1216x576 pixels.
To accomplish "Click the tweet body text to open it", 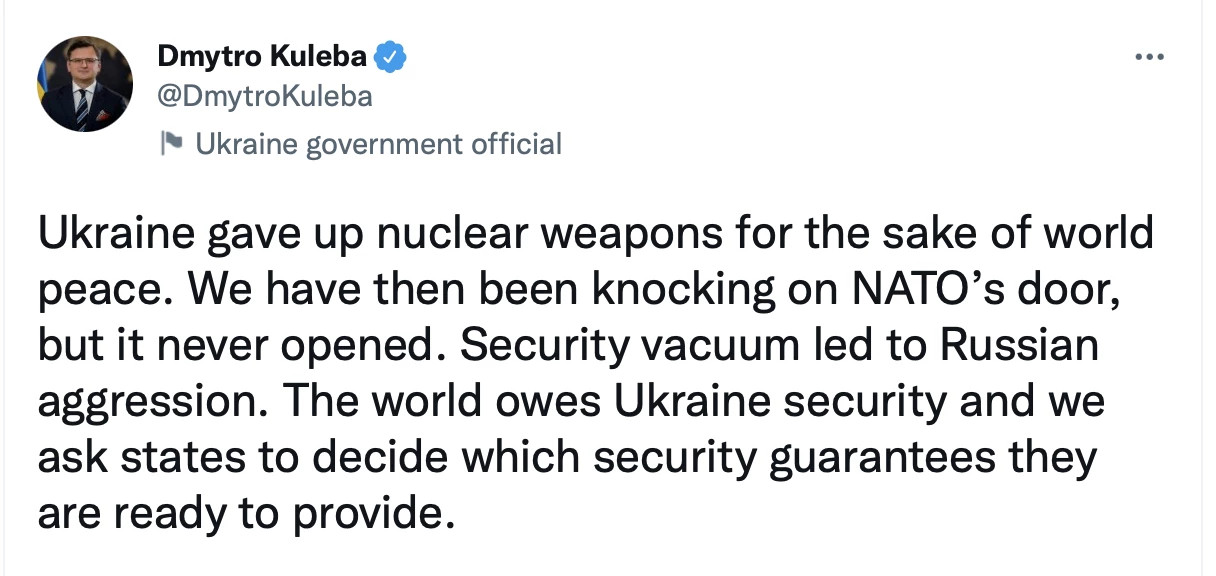I will [596, 374].
